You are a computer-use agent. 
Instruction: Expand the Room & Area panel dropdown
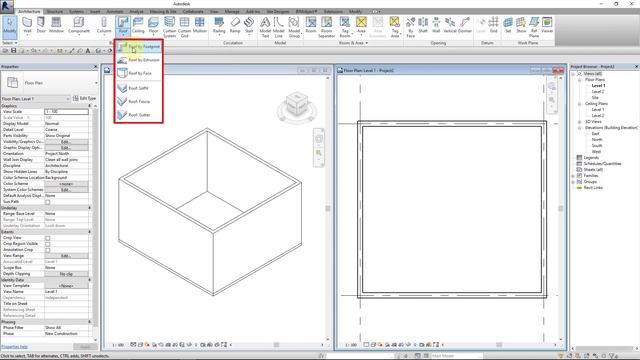pos(353,43)
